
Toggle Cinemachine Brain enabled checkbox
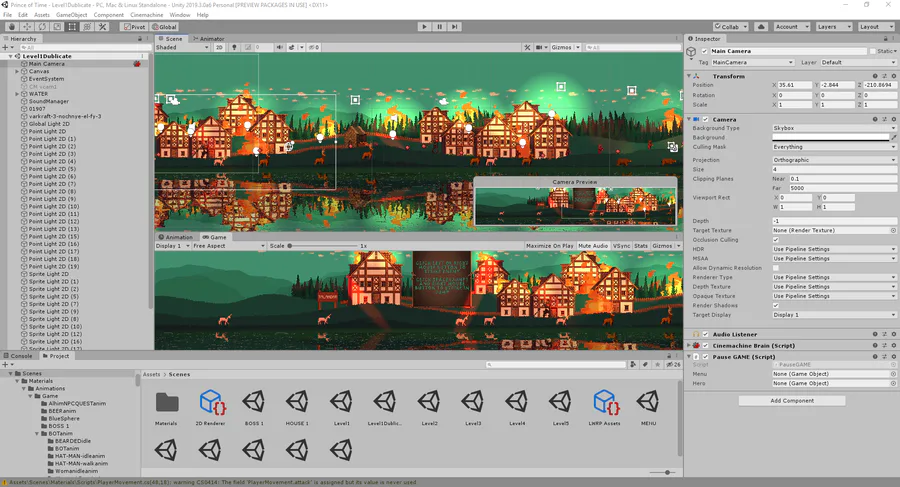[x=705, y=346]
